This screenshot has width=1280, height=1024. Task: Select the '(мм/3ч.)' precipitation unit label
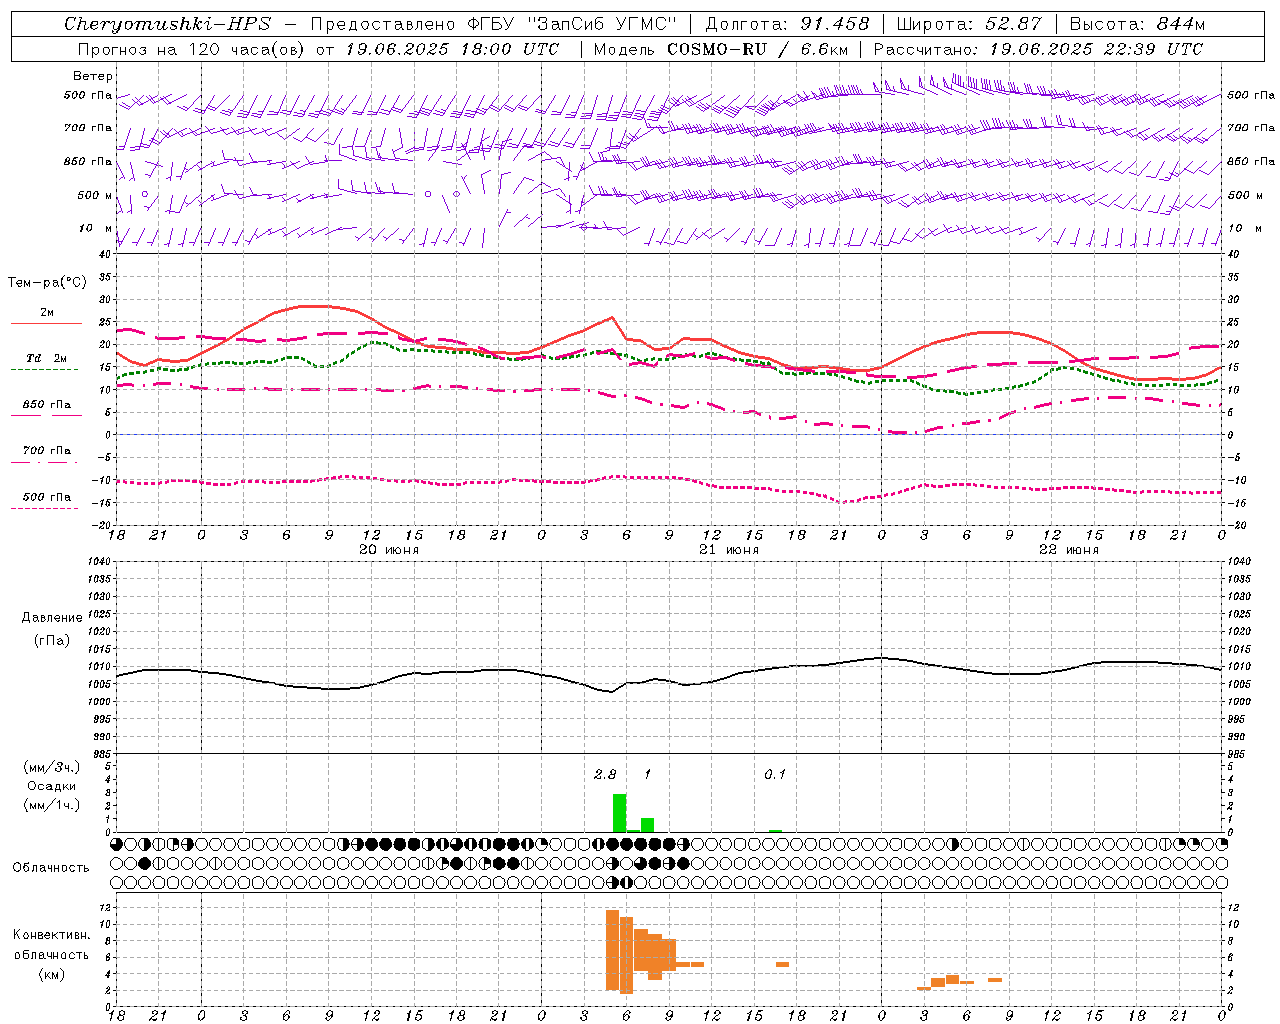coord(52,767)
